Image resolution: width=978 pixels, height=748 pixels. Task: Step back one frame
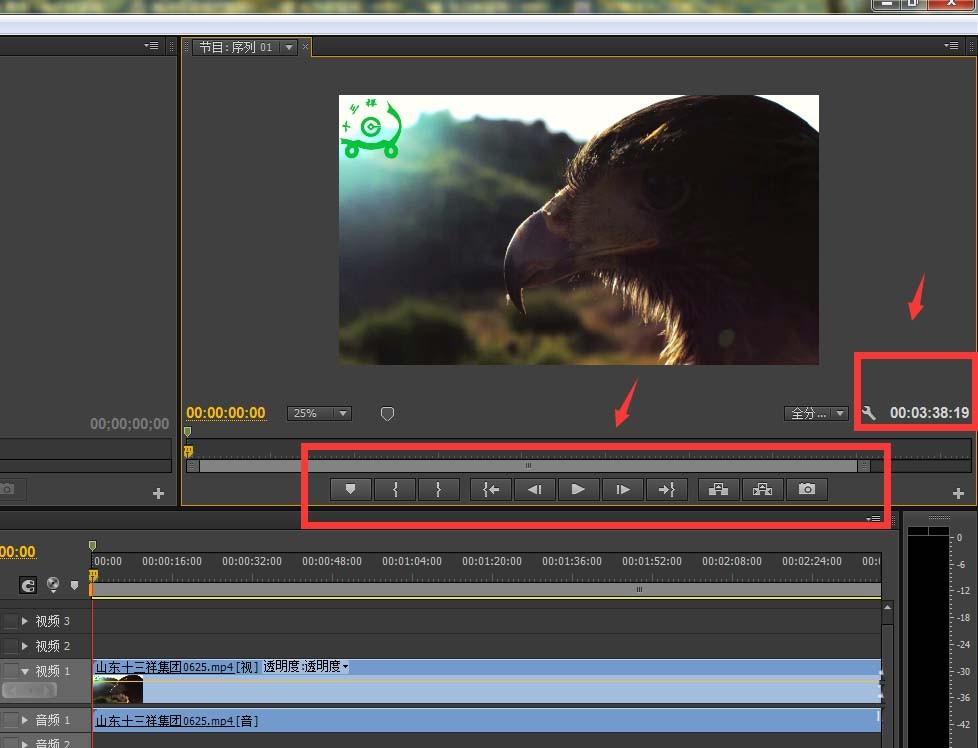(535, 489)
